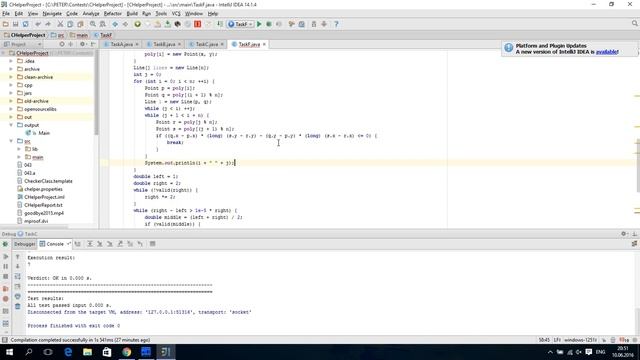This screenshot has width=640, height=360.
Task: Click the Undo toolbar arrow
Action: [x=38, y=24]
